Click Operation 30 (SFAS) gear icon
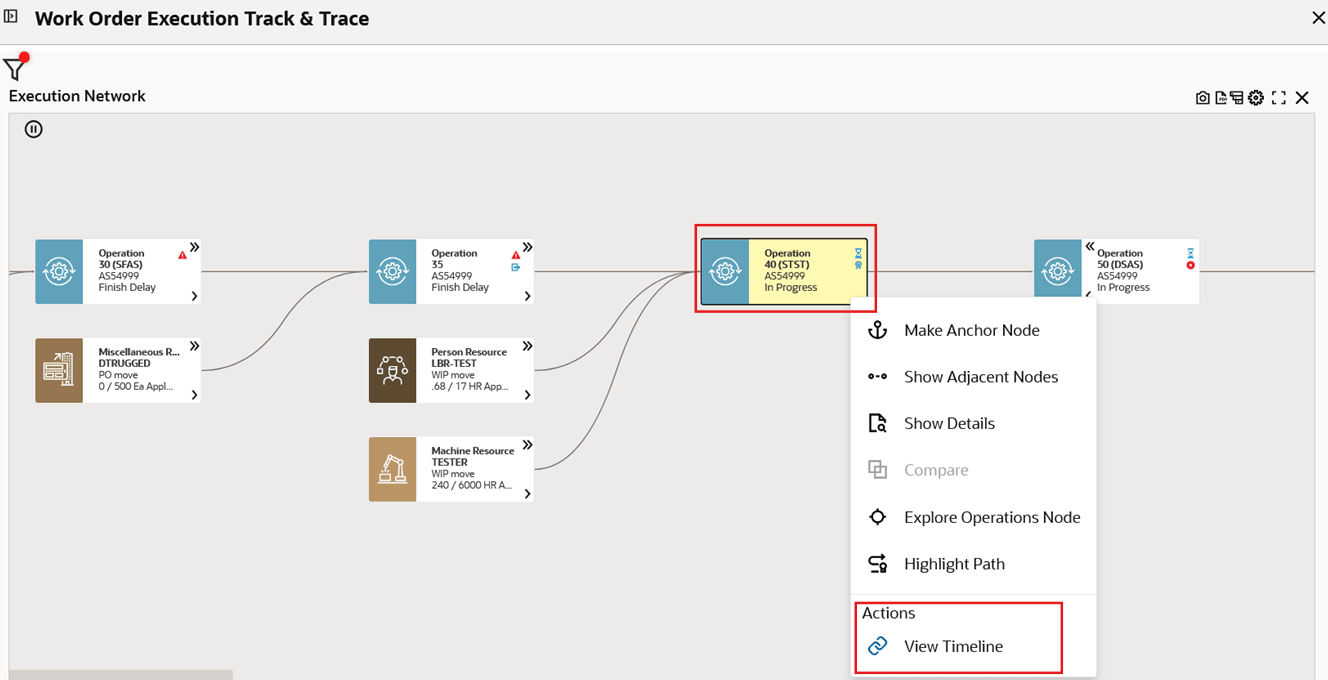Screen dimensions: 1328x680 (x=59, y=271)
